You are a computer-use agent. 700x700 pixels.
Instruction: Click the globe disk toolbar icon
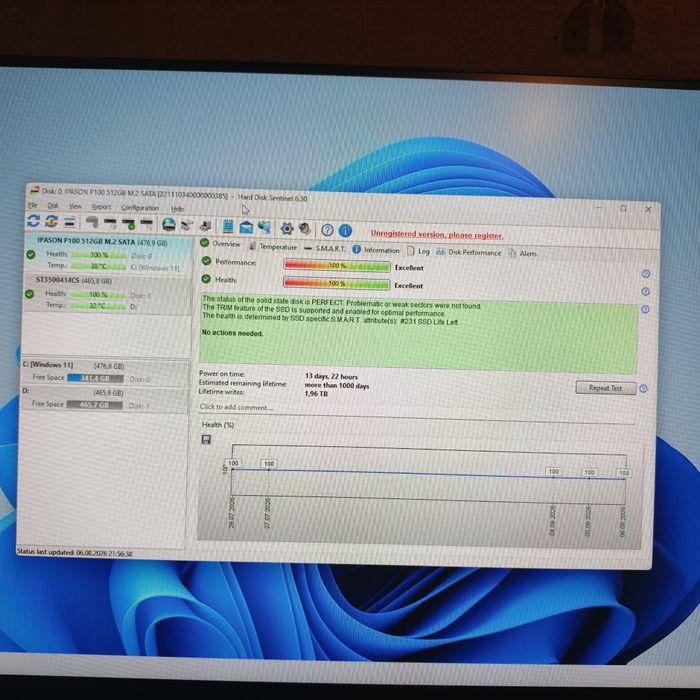click(x=168, y=225)
